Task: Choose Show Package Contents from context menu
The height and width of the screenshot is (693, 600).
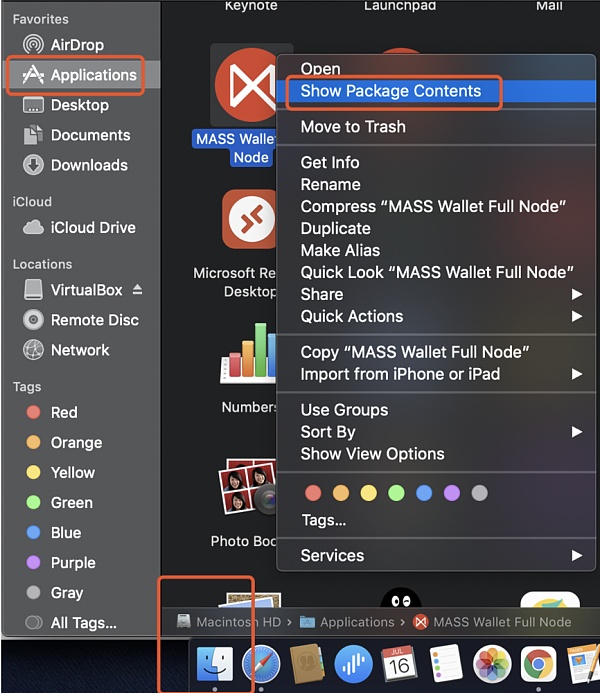Action: 390,91
